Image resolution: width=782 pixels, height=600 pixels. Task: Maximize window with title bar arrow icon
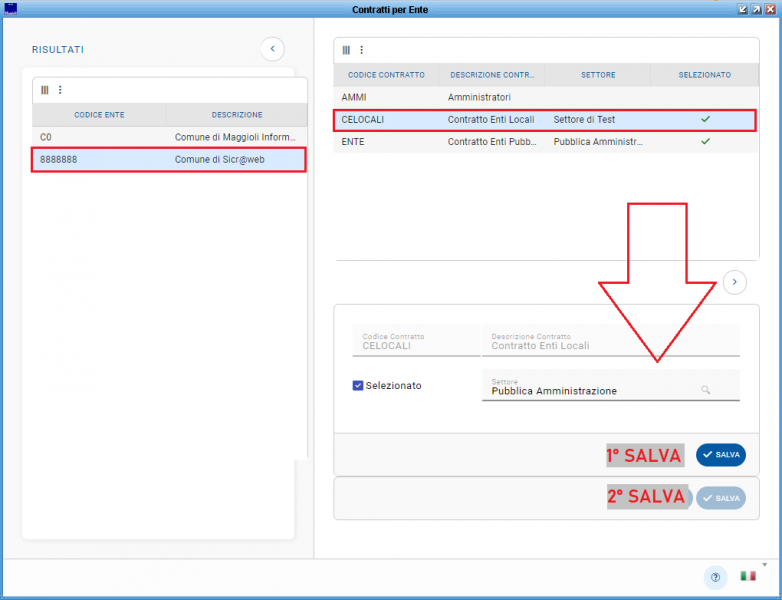[757, 9]
